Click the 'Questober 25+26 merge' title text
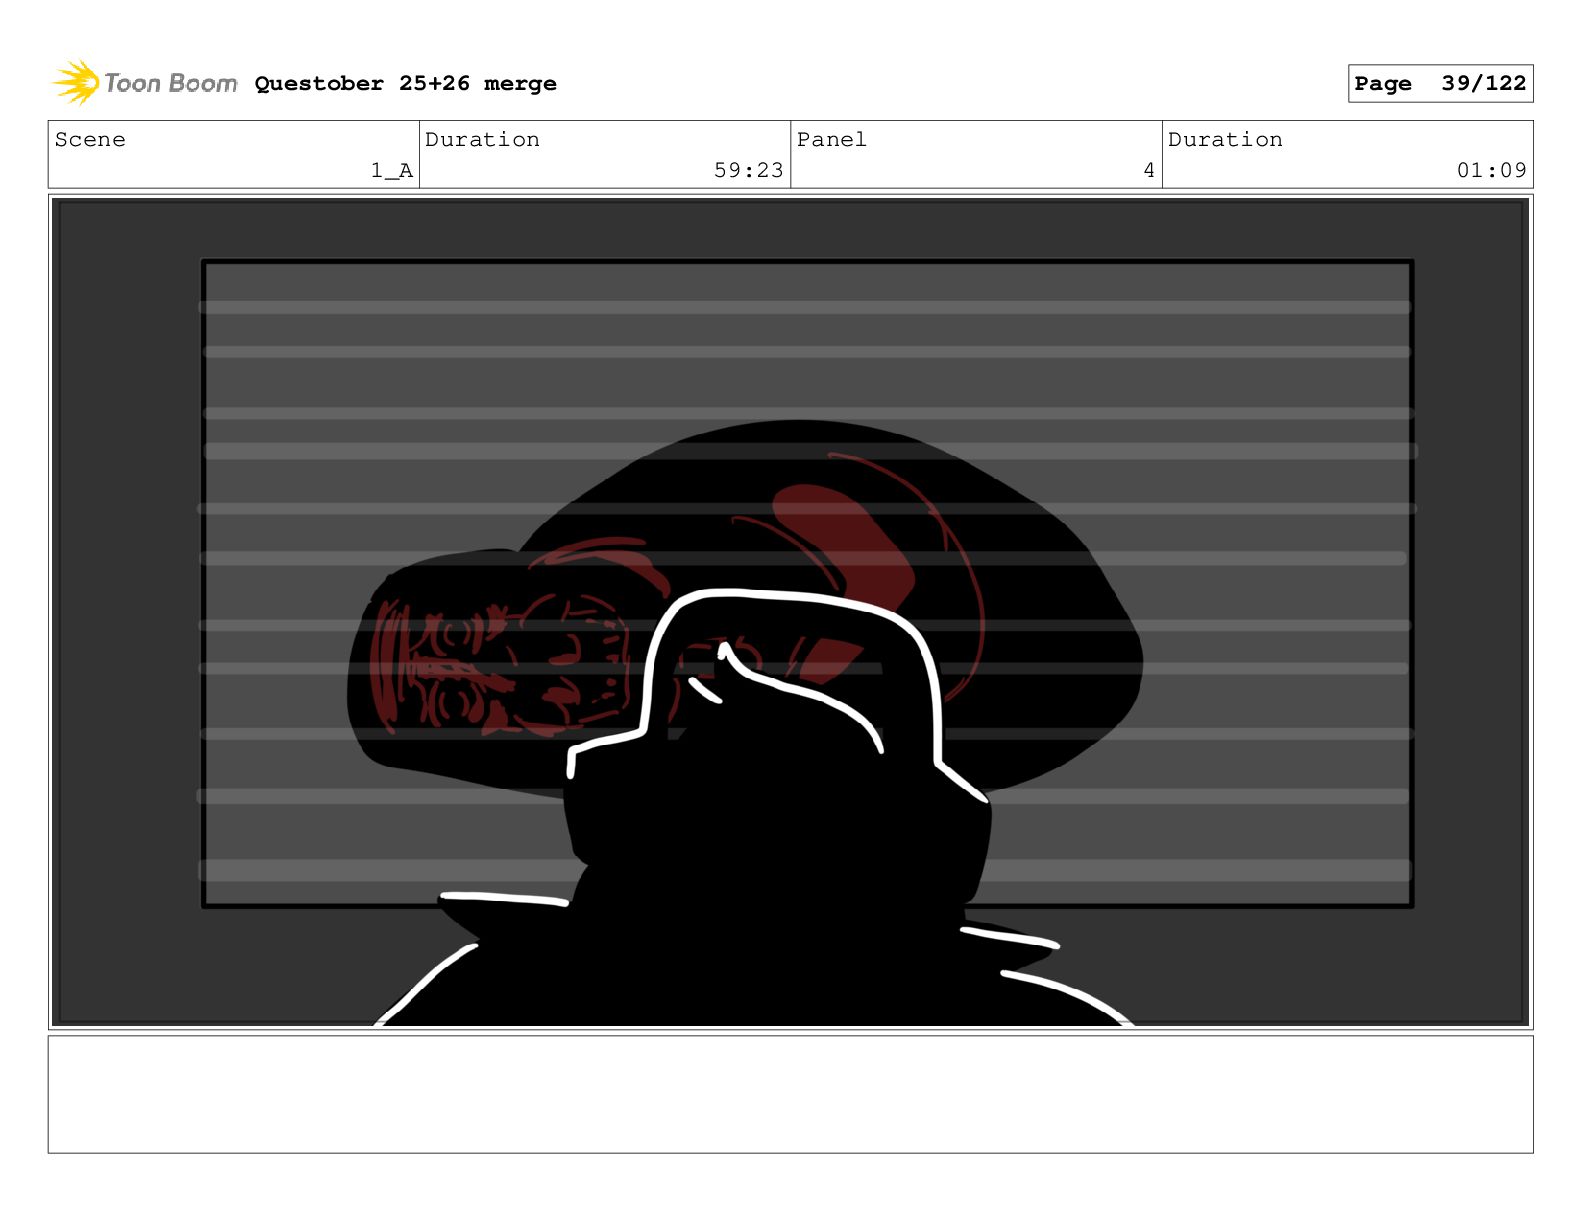The image size is (1582, 1225). 405,84
